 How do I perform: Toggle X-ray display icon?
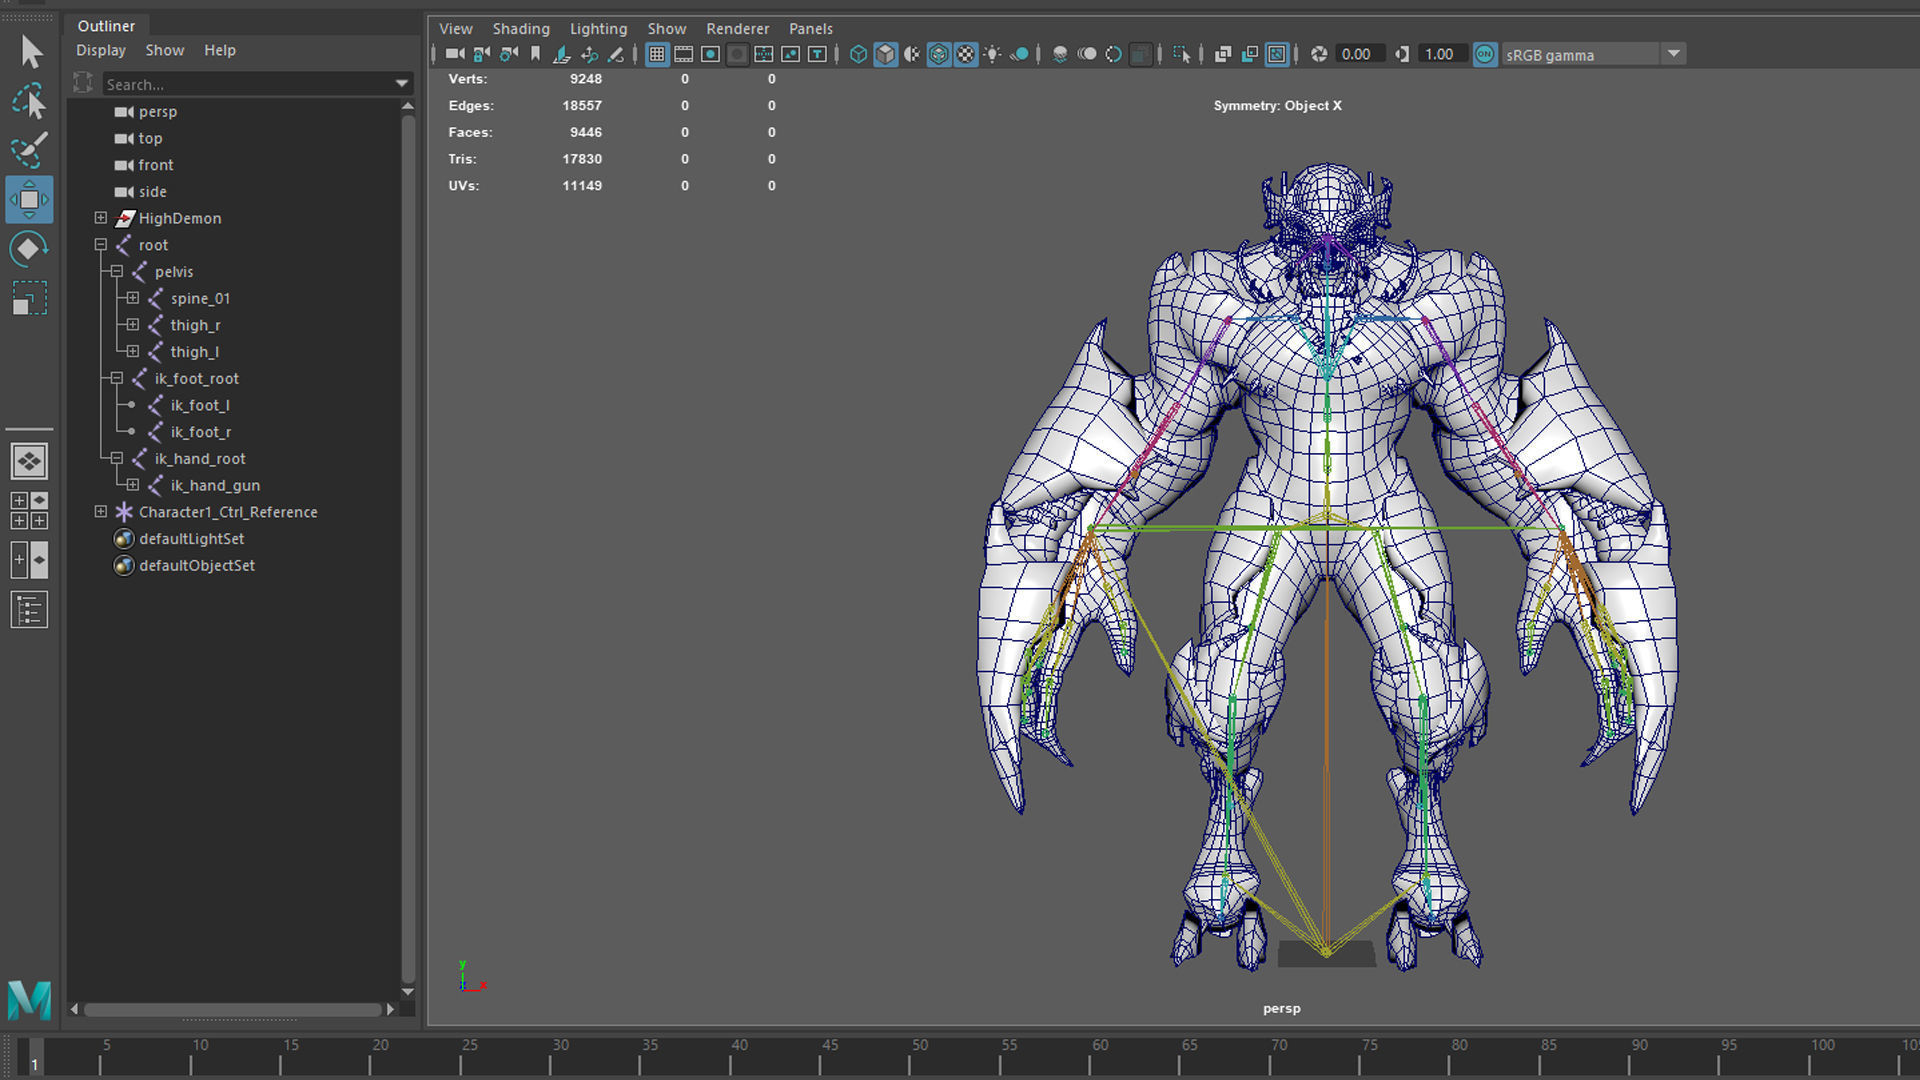coord(1222,54)
